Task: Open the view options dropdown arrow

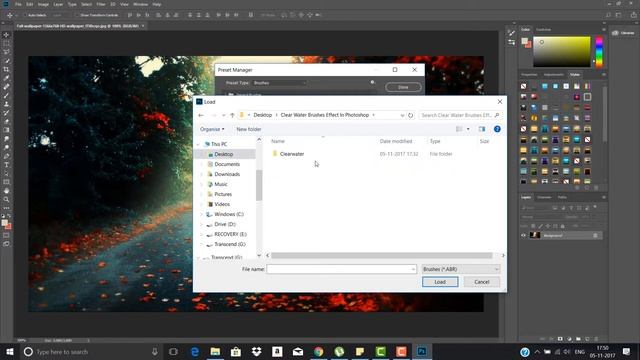Action: pyautogui.click(x=468, y=129)
